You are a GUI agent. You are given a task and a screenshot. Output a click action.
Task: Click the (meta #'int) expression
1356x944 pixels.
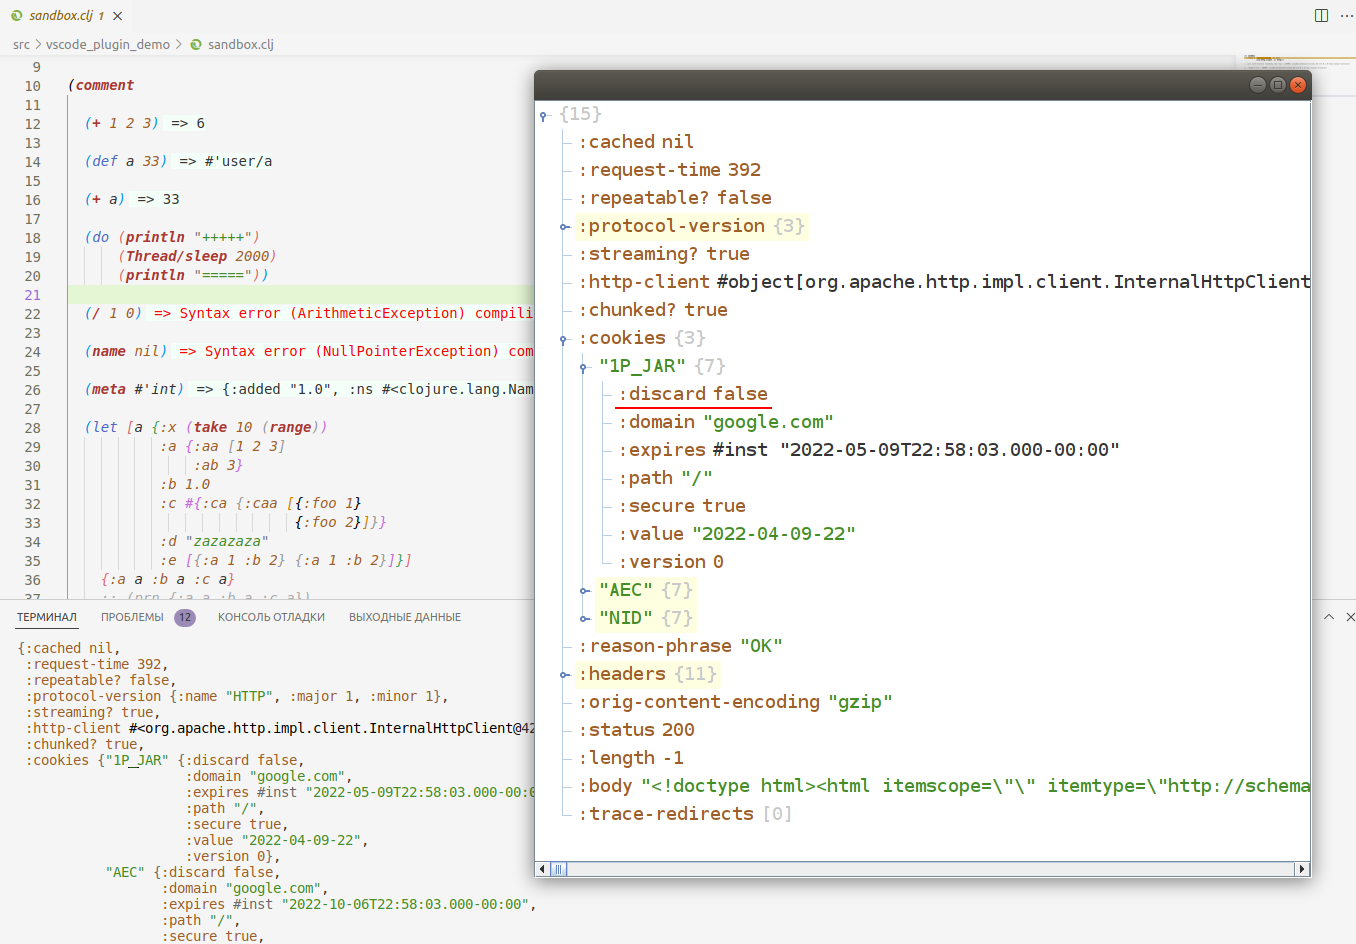(134, 389)
